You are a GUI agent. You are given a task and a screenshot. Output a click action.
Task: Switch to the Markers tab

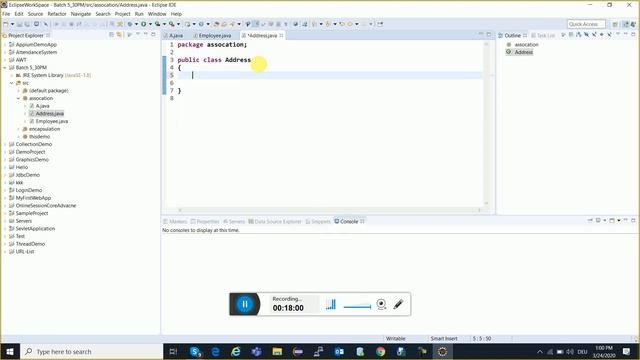click(175, 221)
